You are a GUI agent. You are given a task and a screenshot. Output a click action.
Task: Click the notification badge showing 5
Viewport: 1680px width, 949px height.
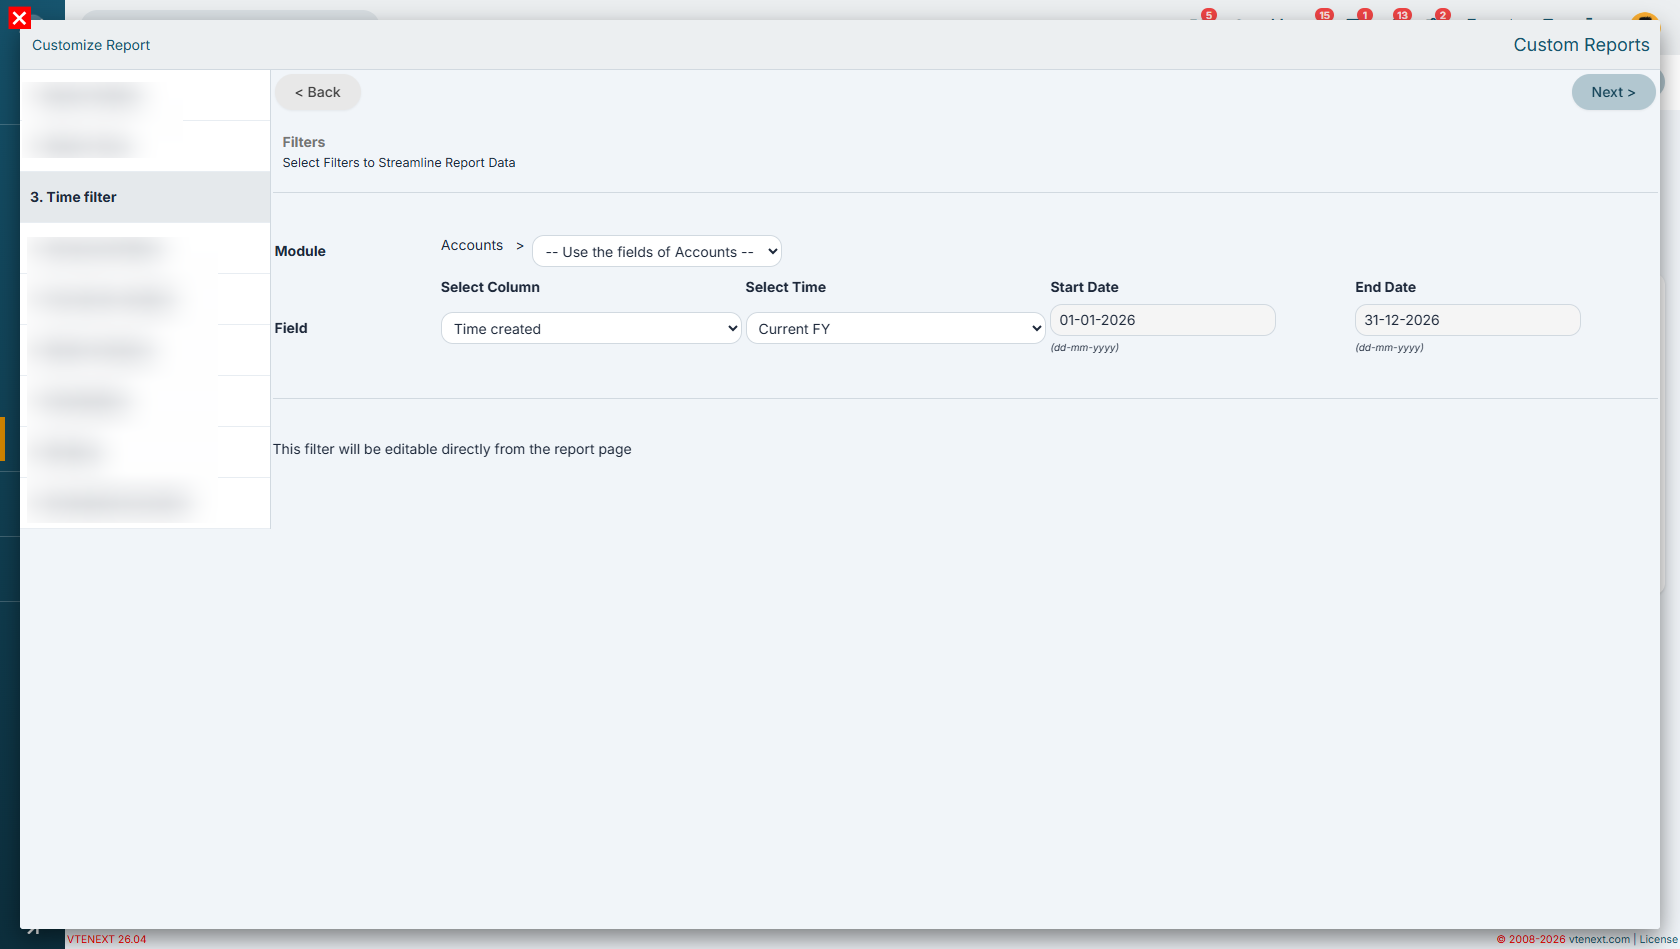click(1209, 14)
